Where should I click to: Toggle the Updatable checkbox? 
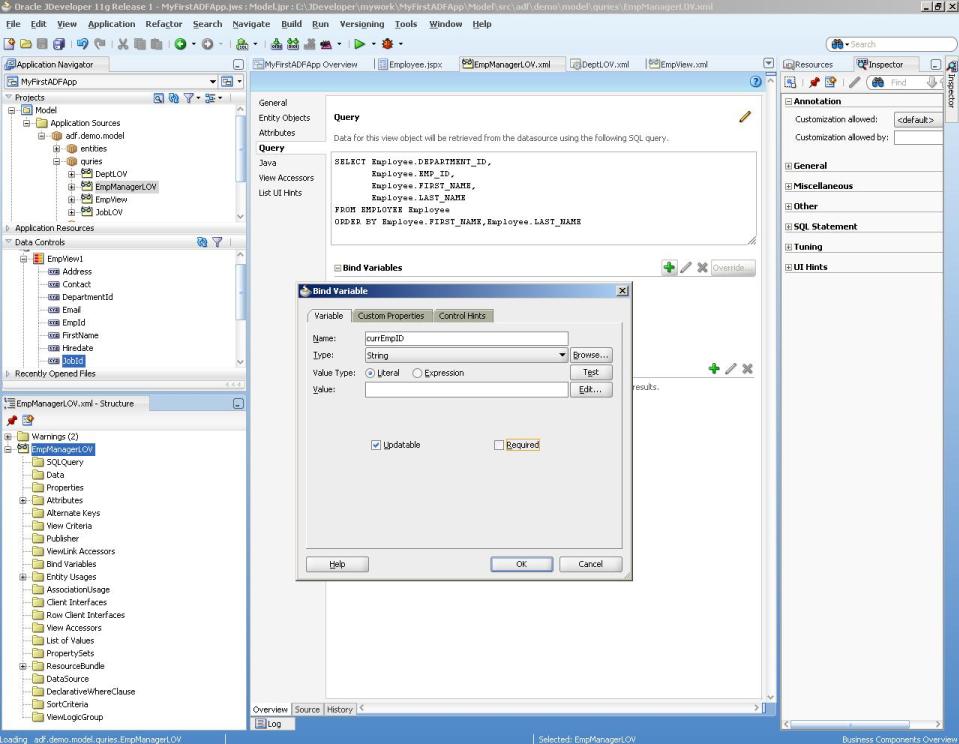[376, 445]
